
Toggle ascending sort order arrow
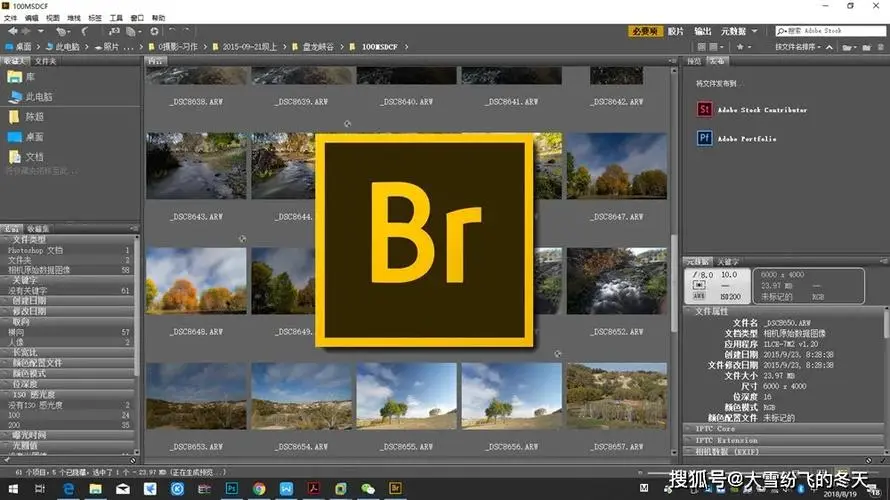[x=829, y=47]
